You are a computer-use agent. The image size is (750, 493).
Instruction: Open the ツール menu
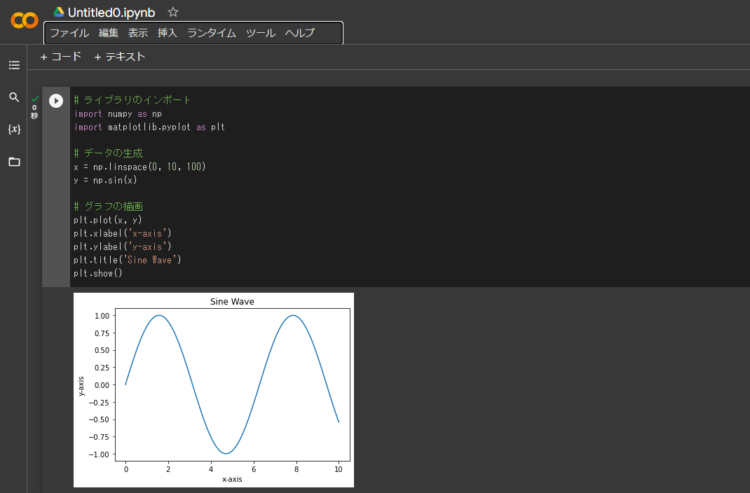261,33
